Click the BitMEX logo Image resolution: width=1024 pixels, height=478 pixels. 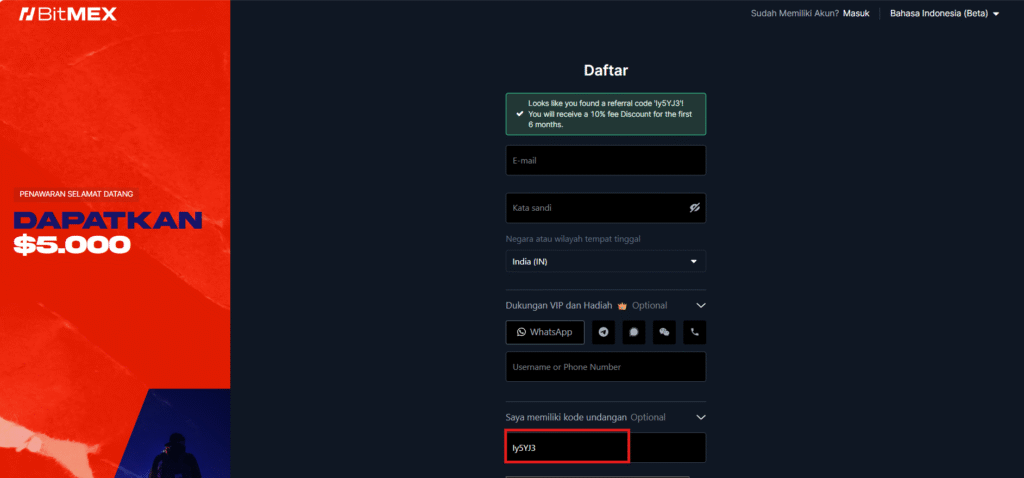point(68,14)
